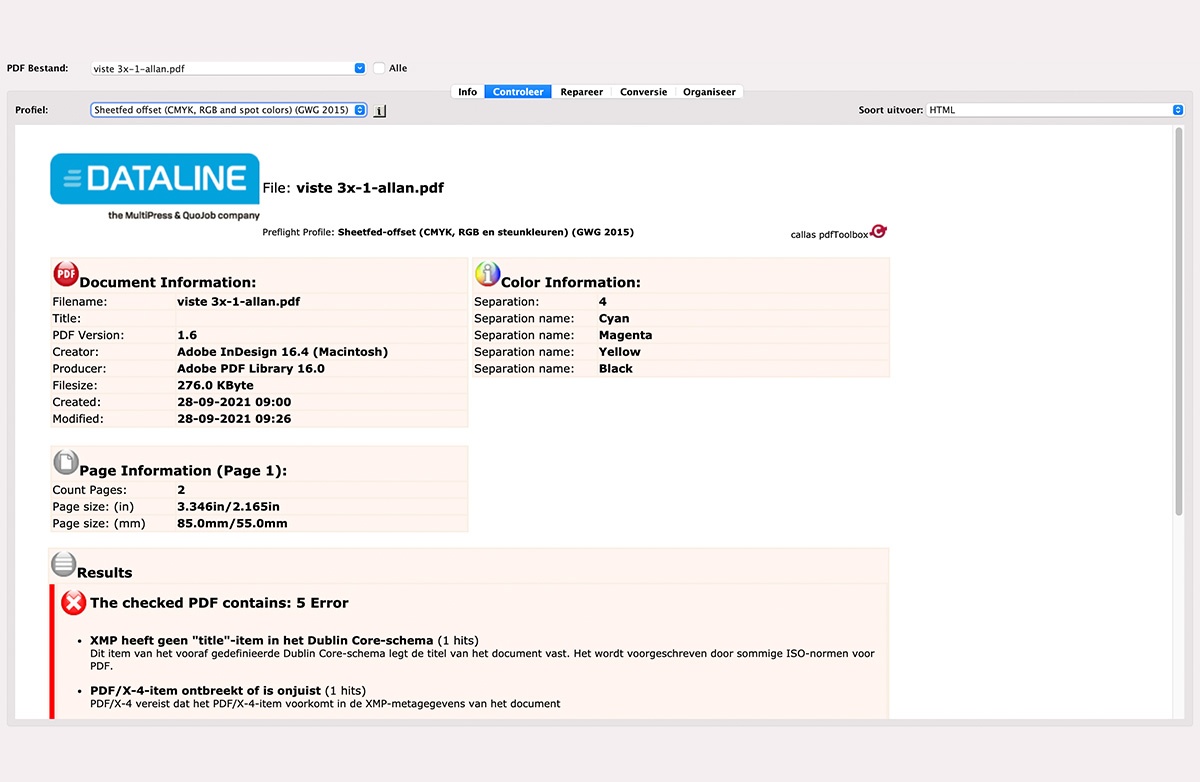The height and width of the screenshot is (782, 1200).
Task: Click the Filename value 'viste 3x-1-allan.pdf'
Action: click(x=238, y=301)
